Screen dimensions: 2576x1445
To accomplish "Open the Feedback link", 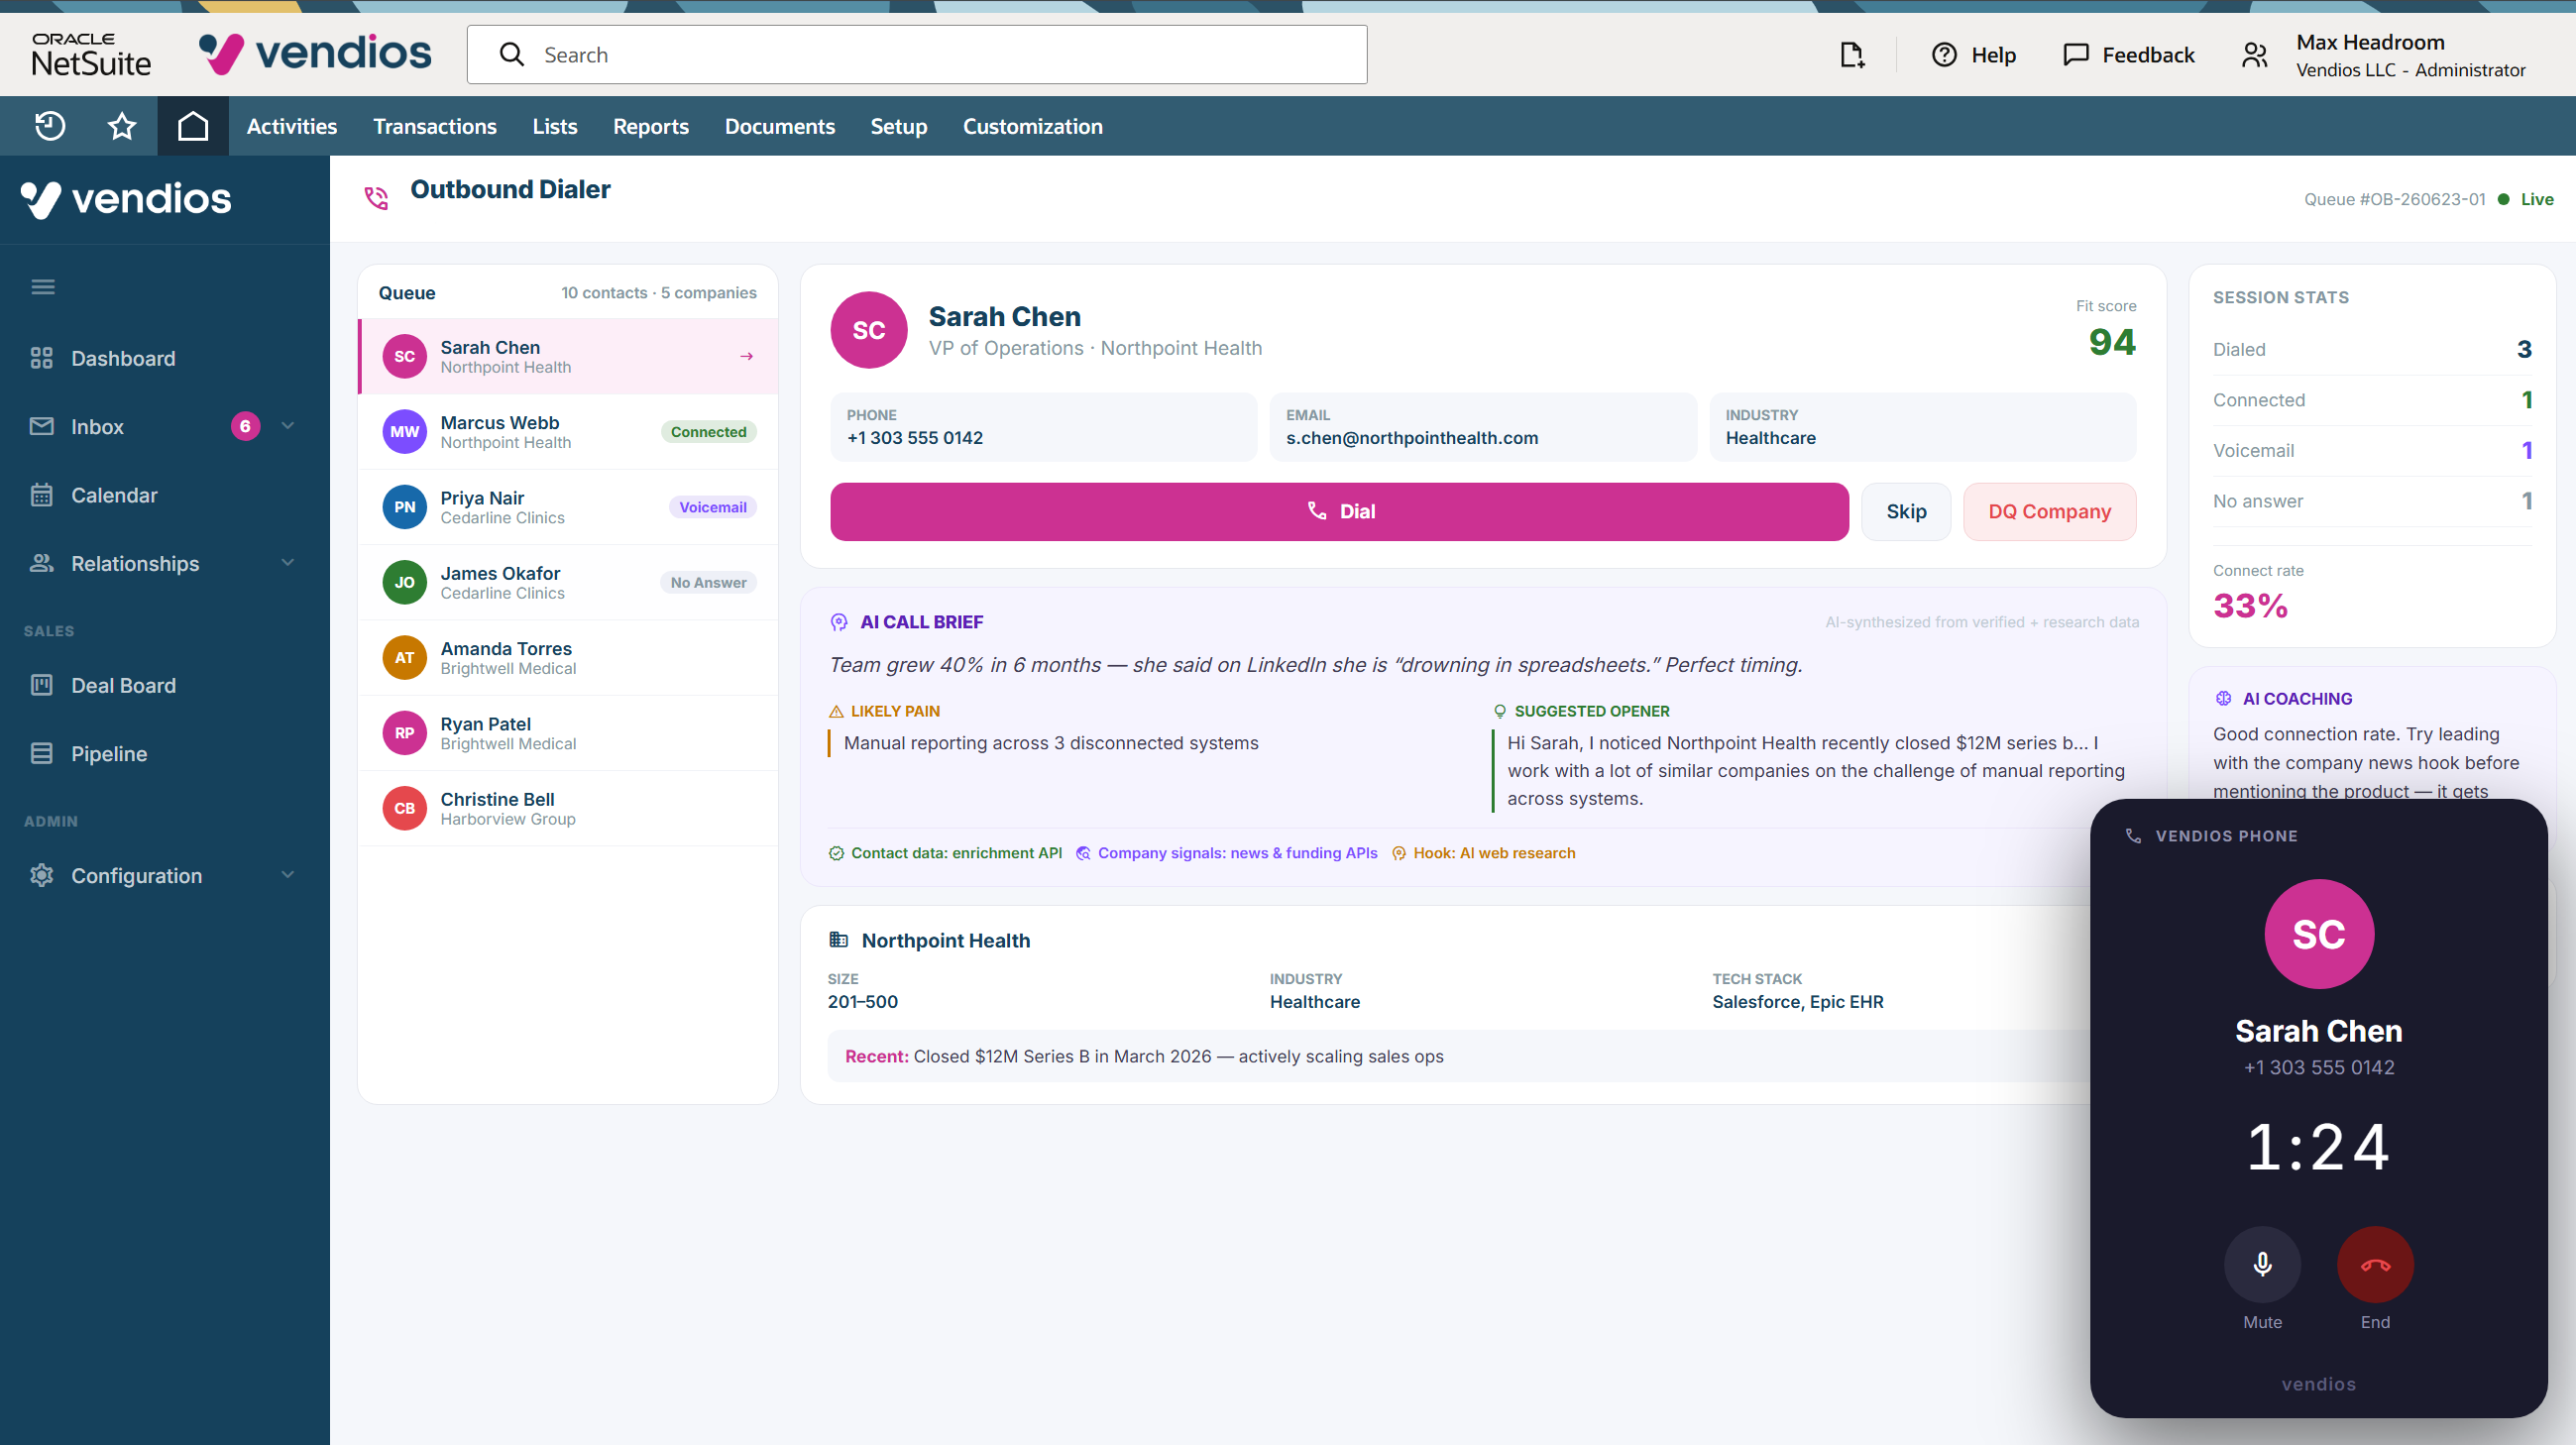I will click(2128, 55).
